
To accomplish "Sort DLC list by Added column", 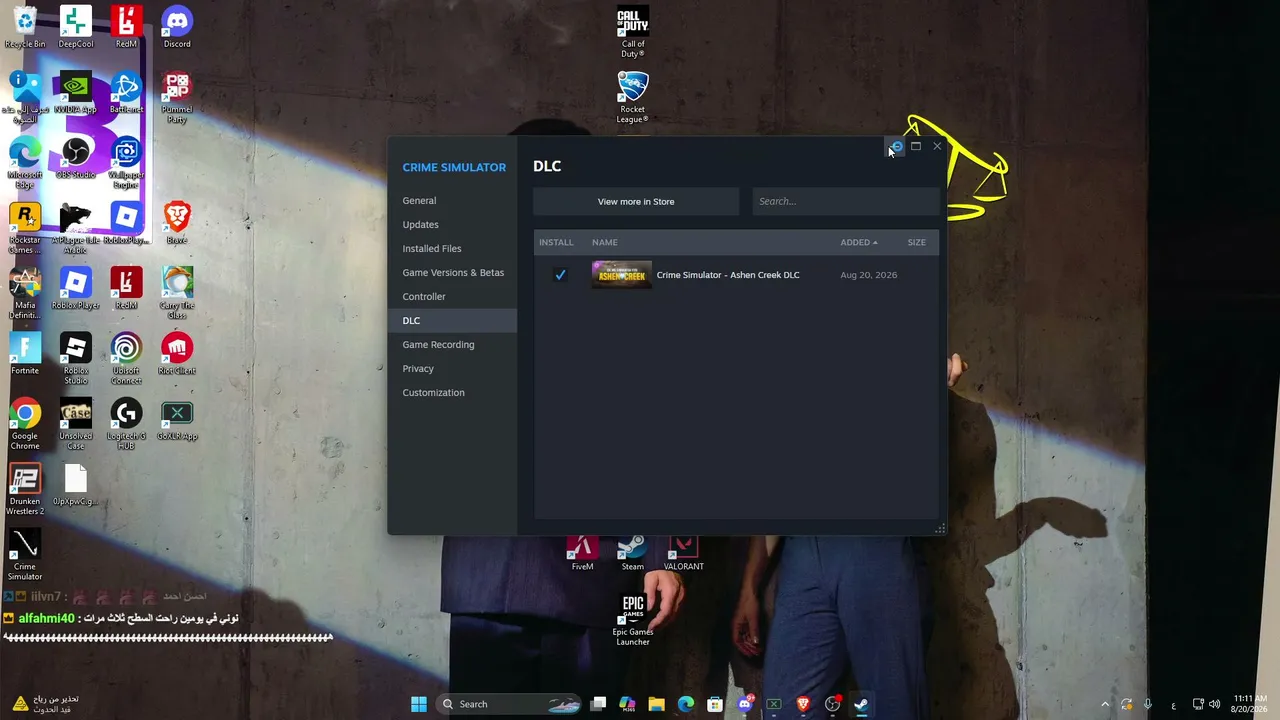I will 858,242.
